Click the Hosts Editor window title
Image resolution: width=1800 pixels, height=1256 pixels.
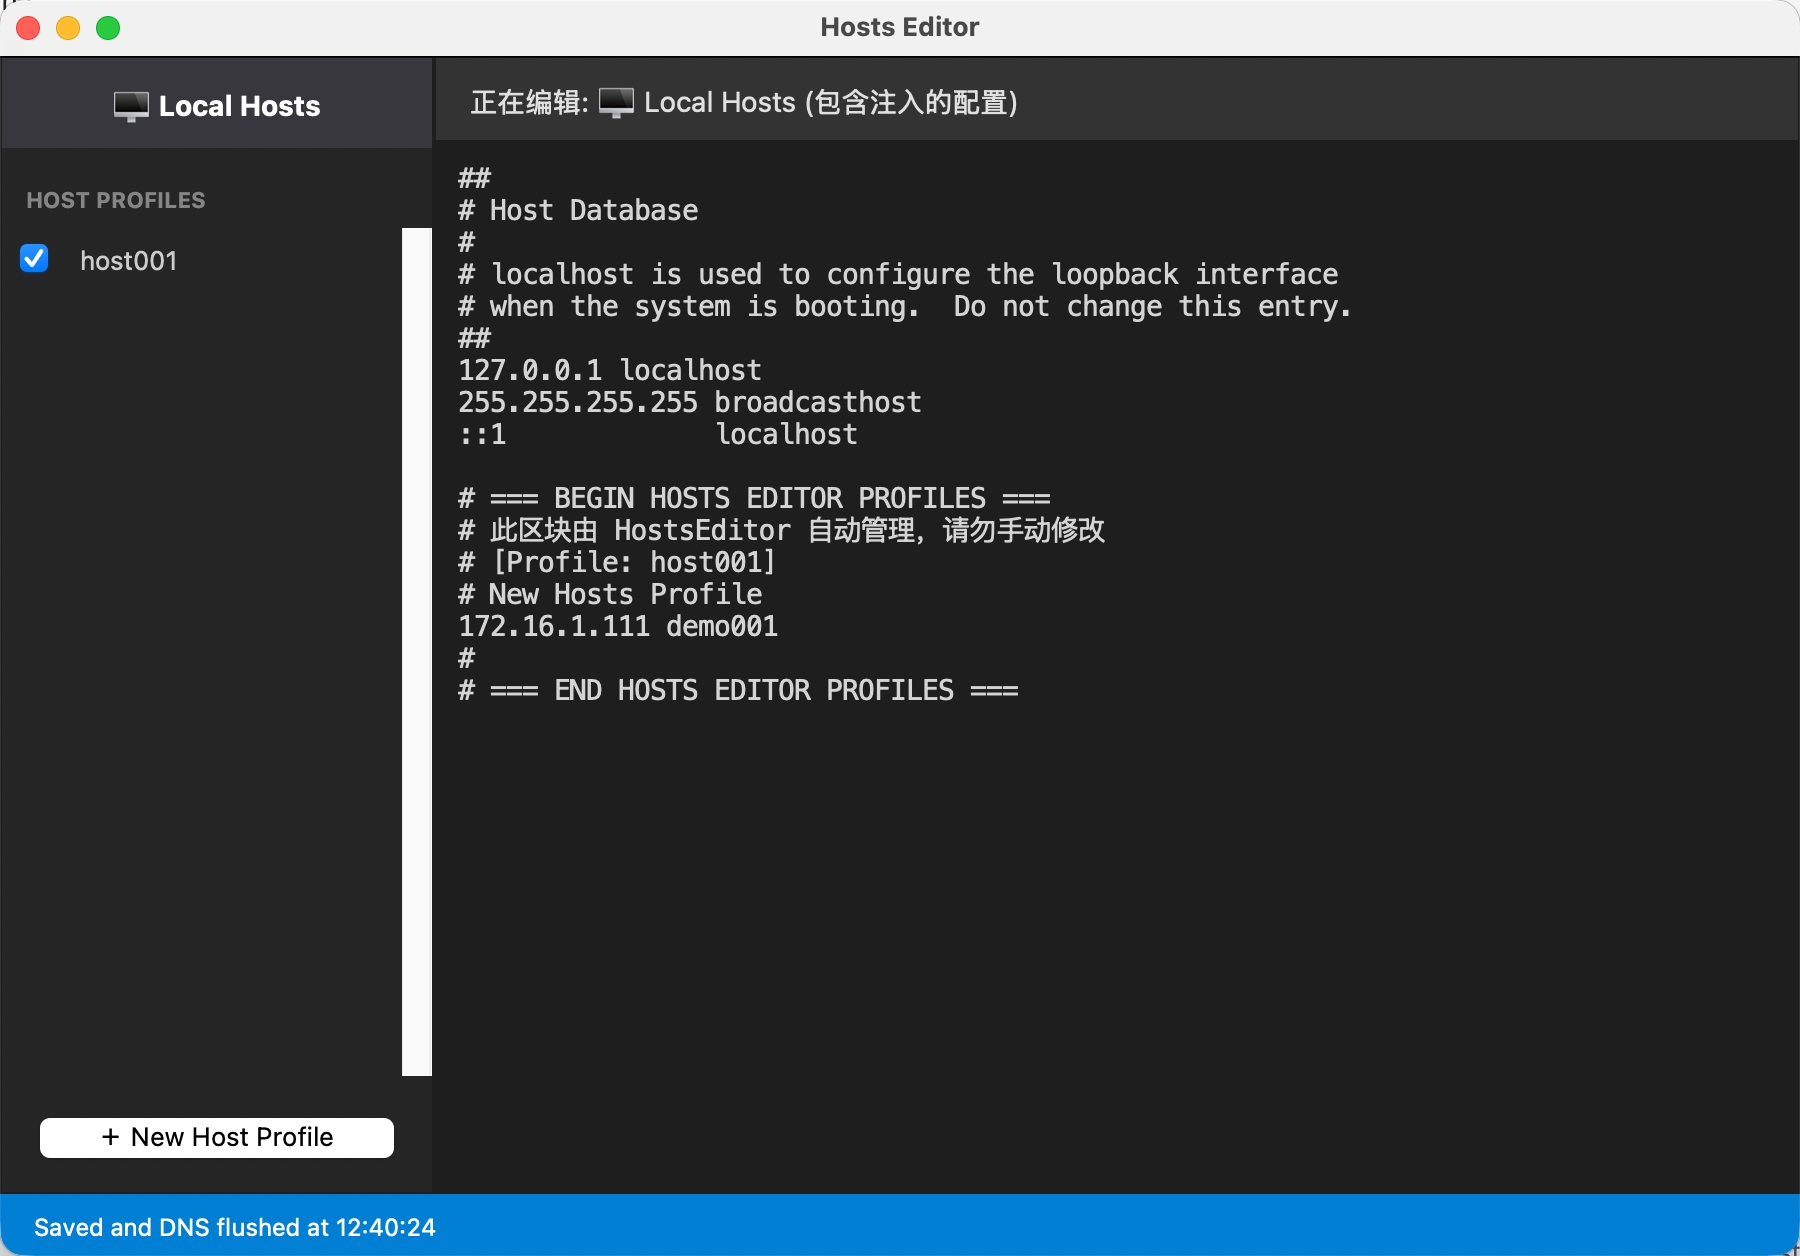tap(900, 27)
